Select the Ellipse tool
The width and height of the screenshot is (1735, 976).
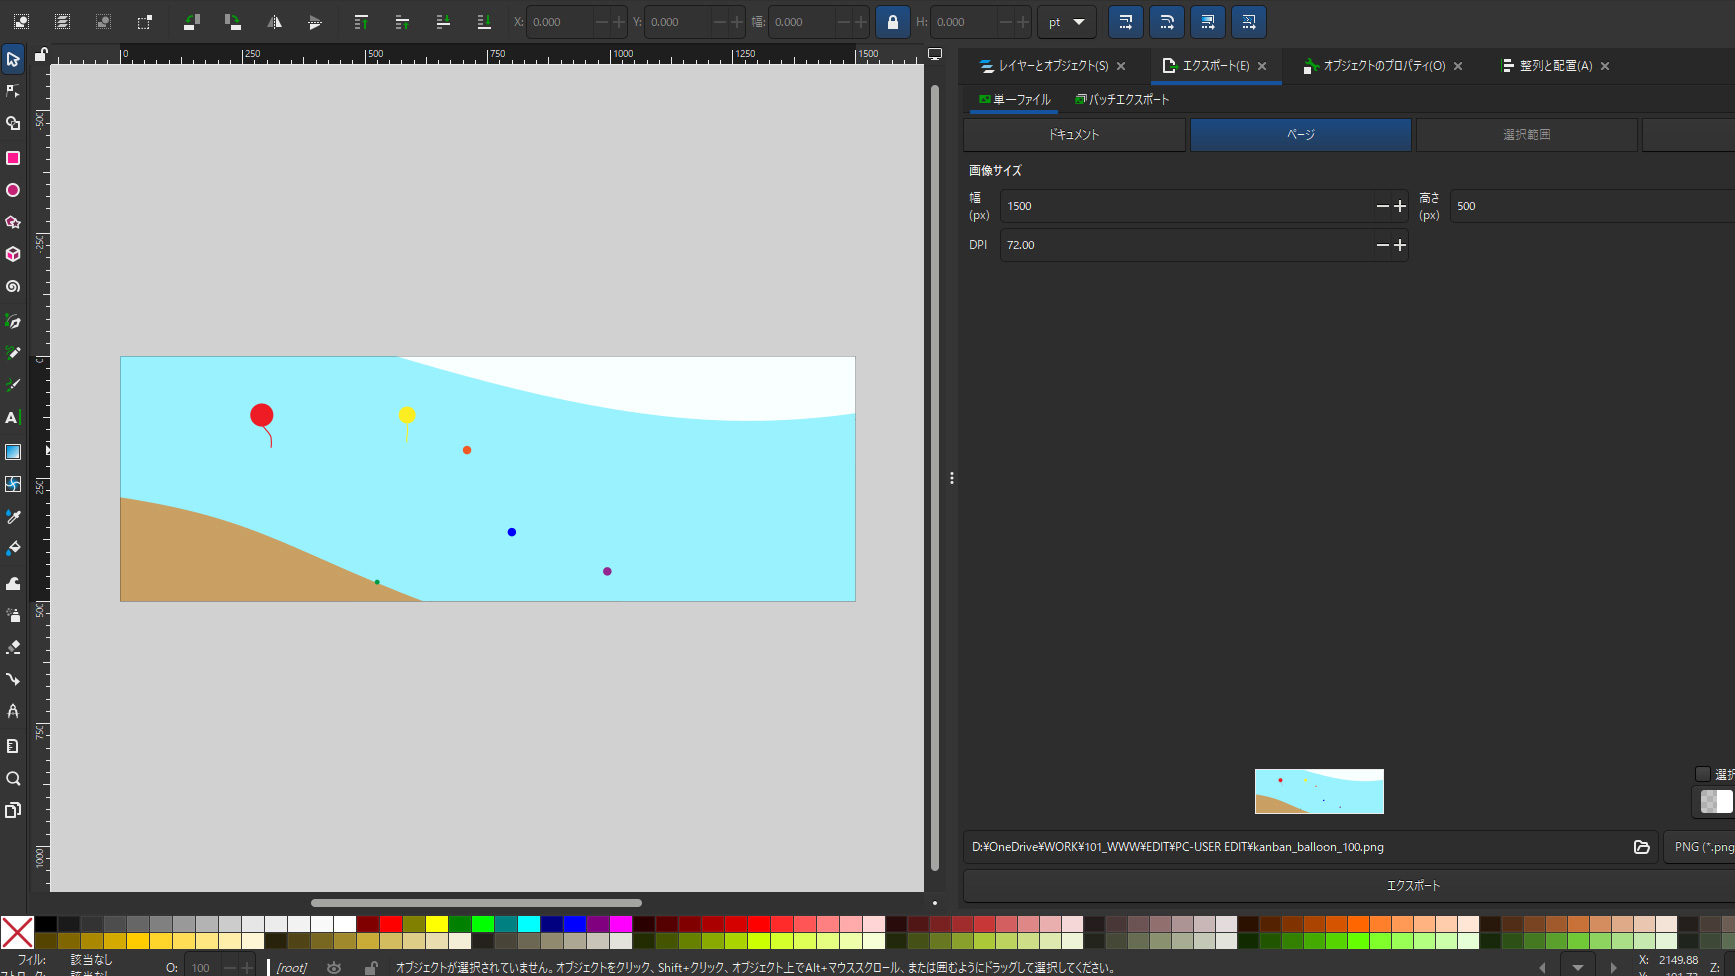click(13, 190)
